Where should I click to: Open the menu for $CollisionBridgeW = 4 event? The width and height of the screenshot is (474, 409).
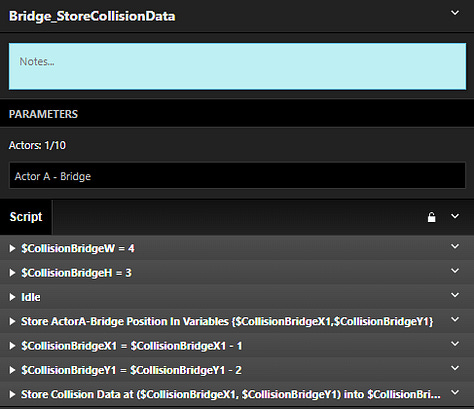pos(455,246)
